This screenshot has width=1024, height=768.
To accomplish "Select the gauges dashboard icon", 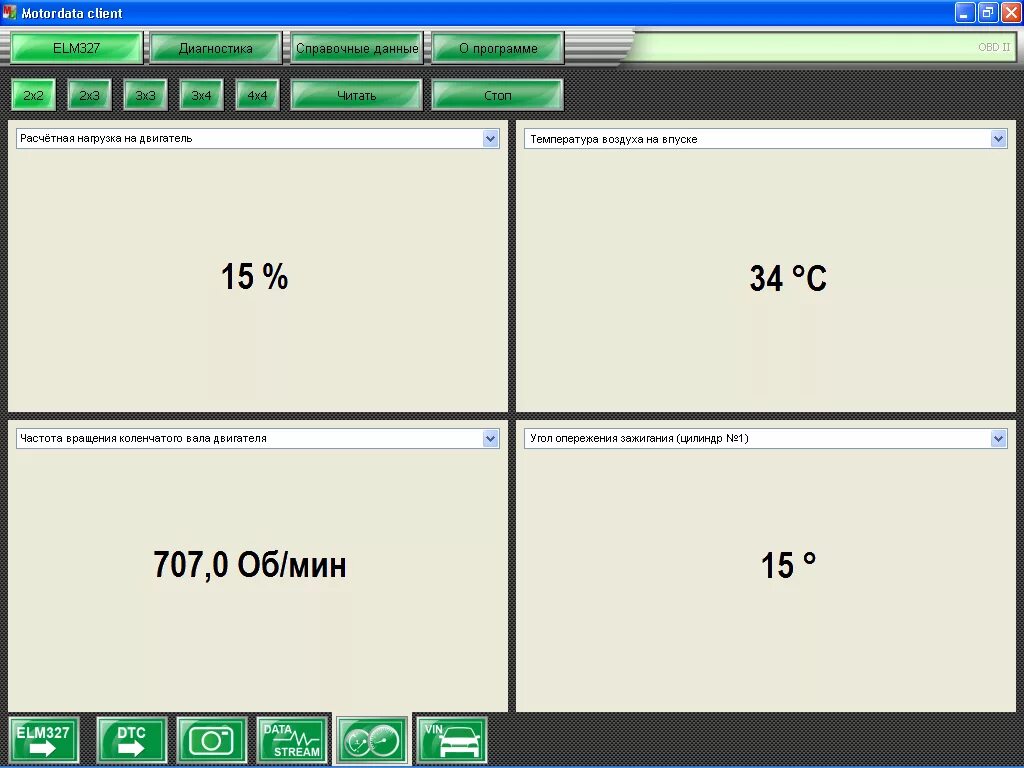I will [x=372, y=740].
